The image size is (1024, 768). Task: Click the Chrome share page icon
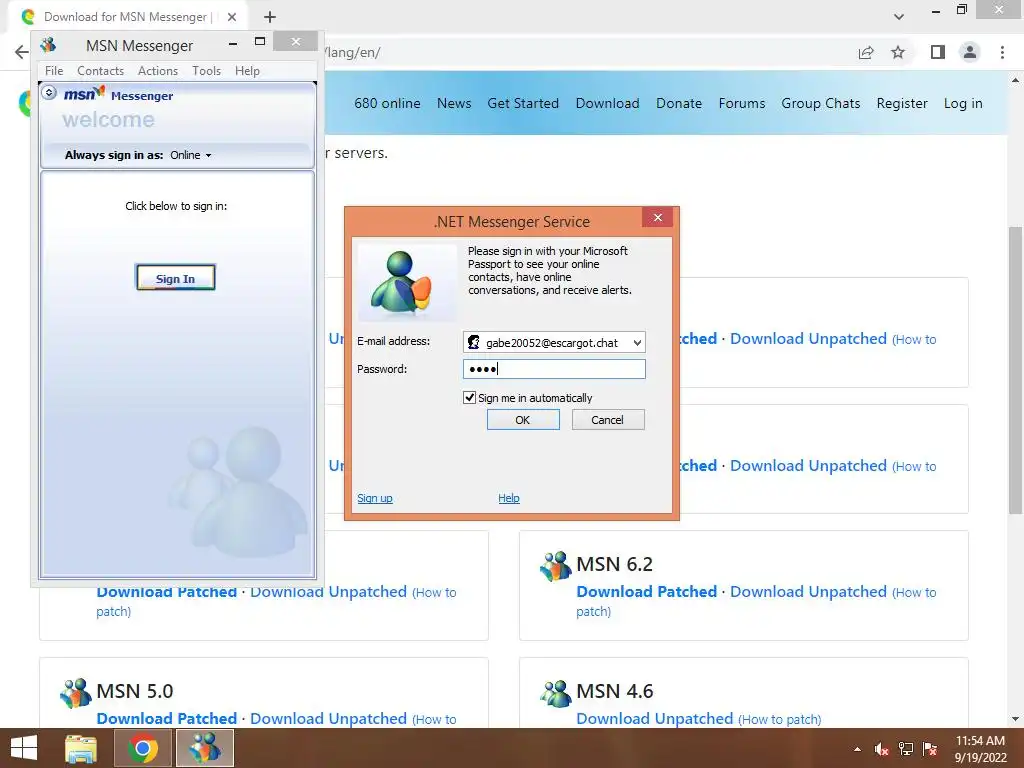click(x=866, y=53)
